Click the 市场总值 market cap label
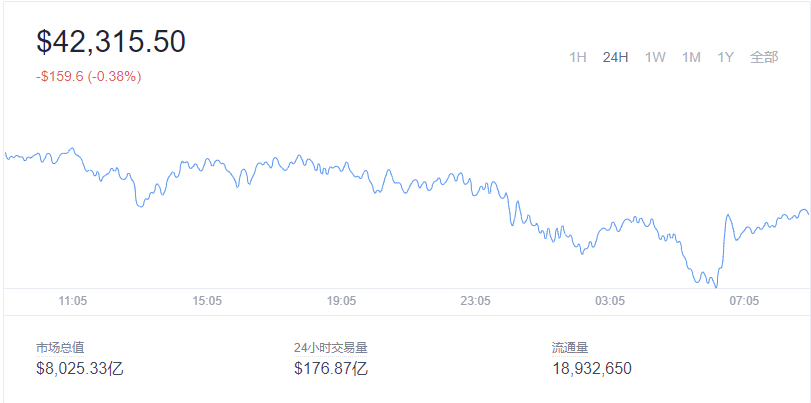Viewport: 811px width, 403px height. tap(60, 347)
